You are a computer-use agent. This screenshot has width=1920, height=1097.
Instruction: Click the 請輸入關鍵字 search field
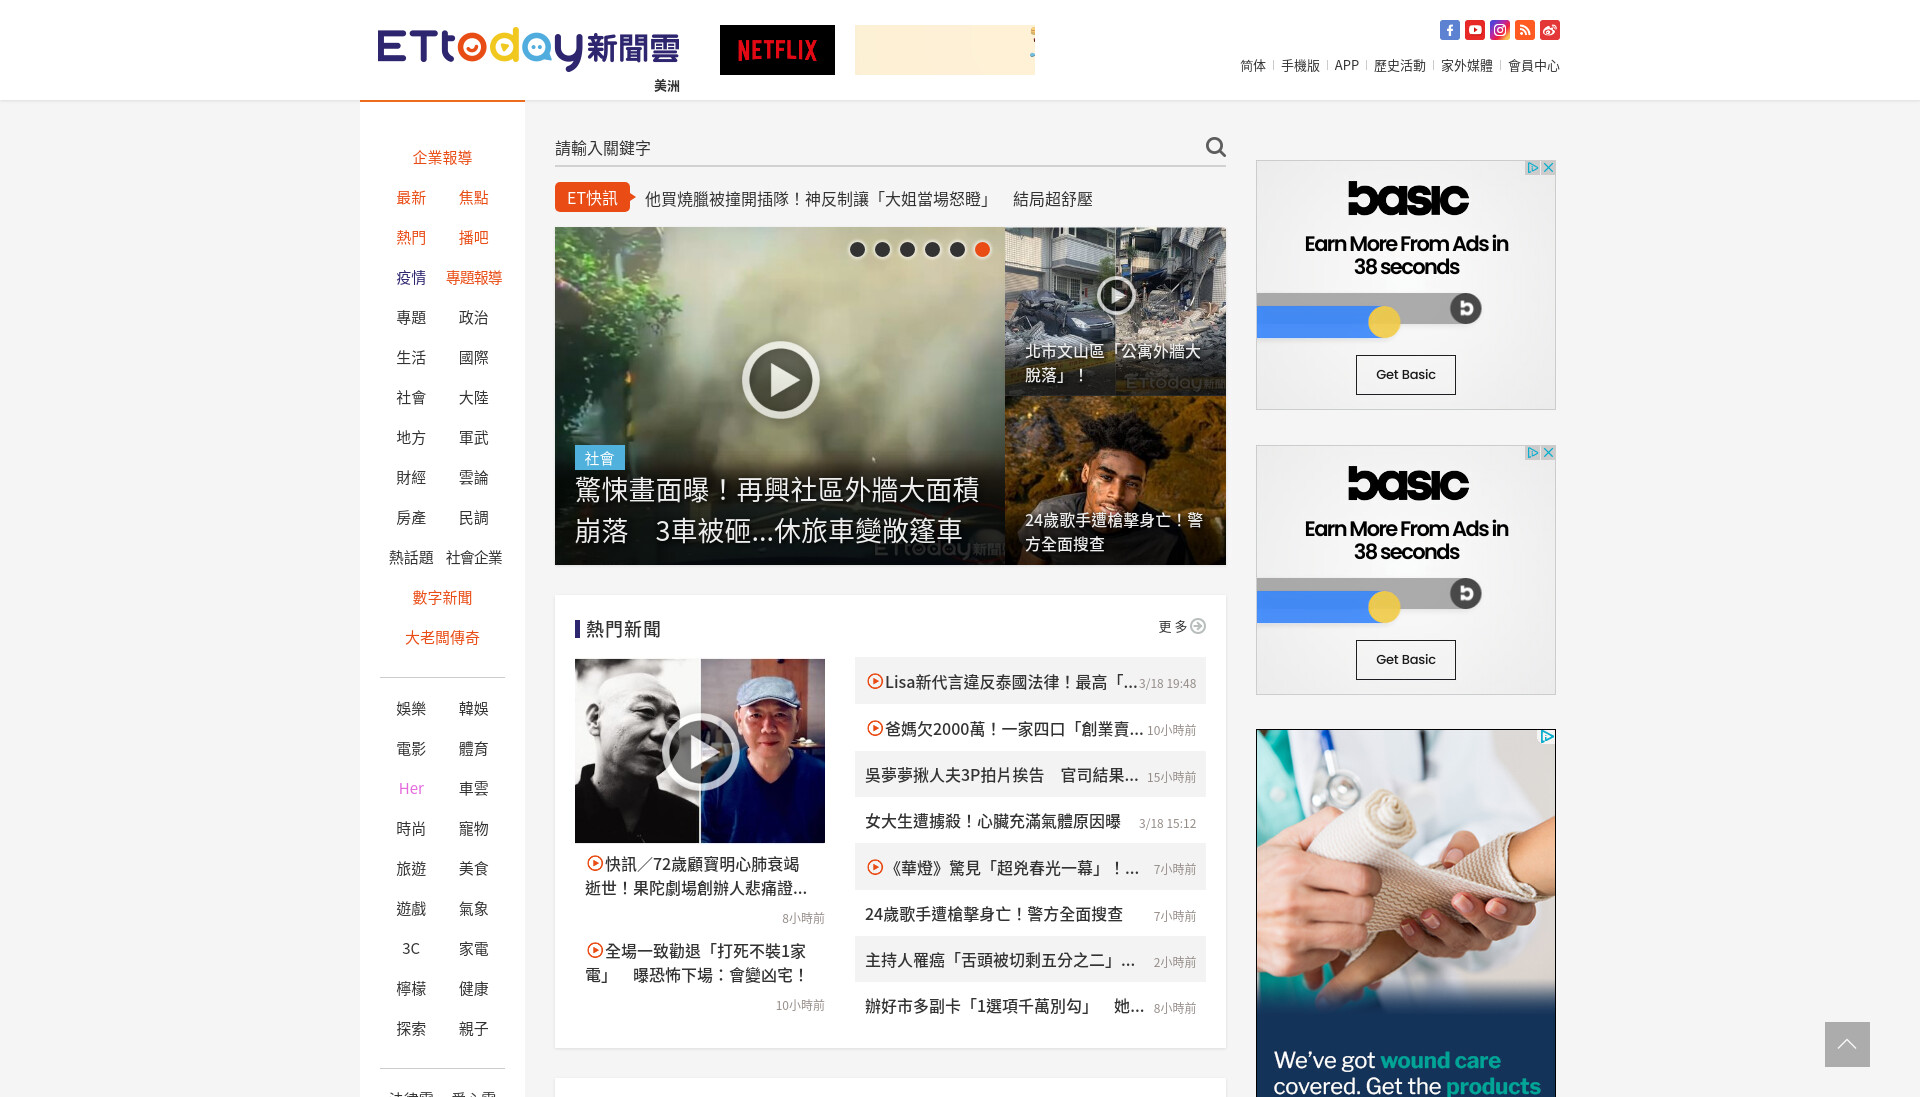(875, 148)
